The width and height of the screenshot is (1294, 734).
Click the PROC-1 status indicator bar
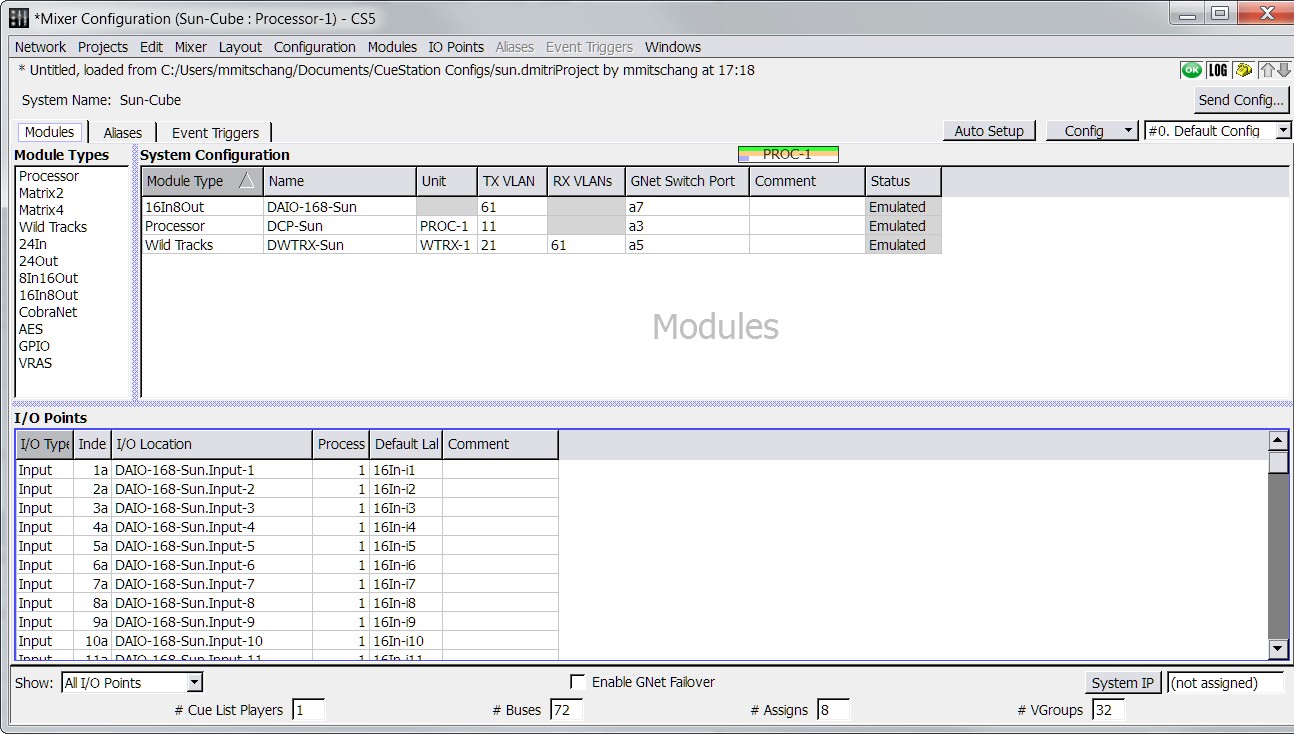point(788,154)
